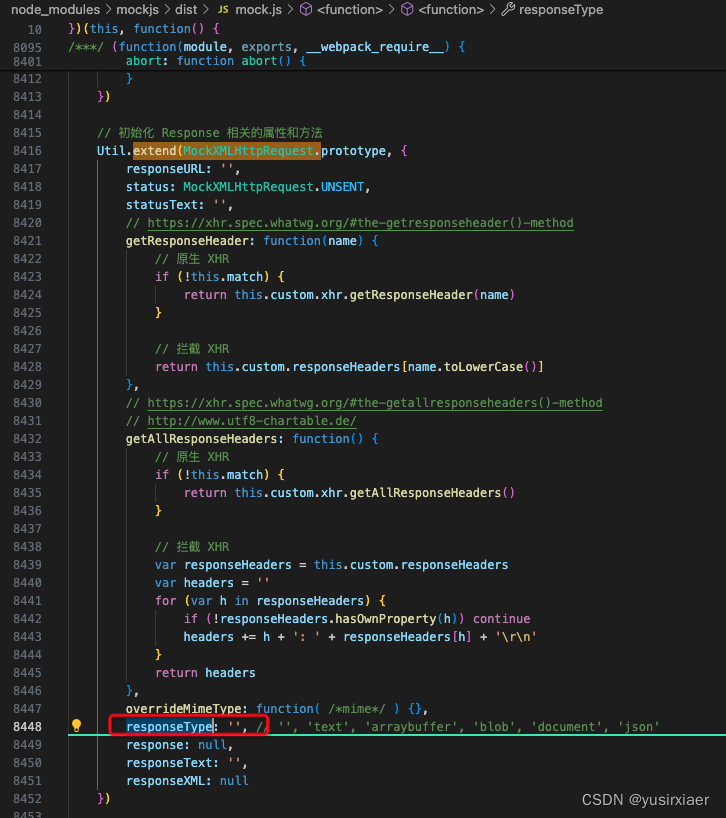Click 'prototype' on line 8416
This screenshot has height=818, width=726.
[353, 151]
